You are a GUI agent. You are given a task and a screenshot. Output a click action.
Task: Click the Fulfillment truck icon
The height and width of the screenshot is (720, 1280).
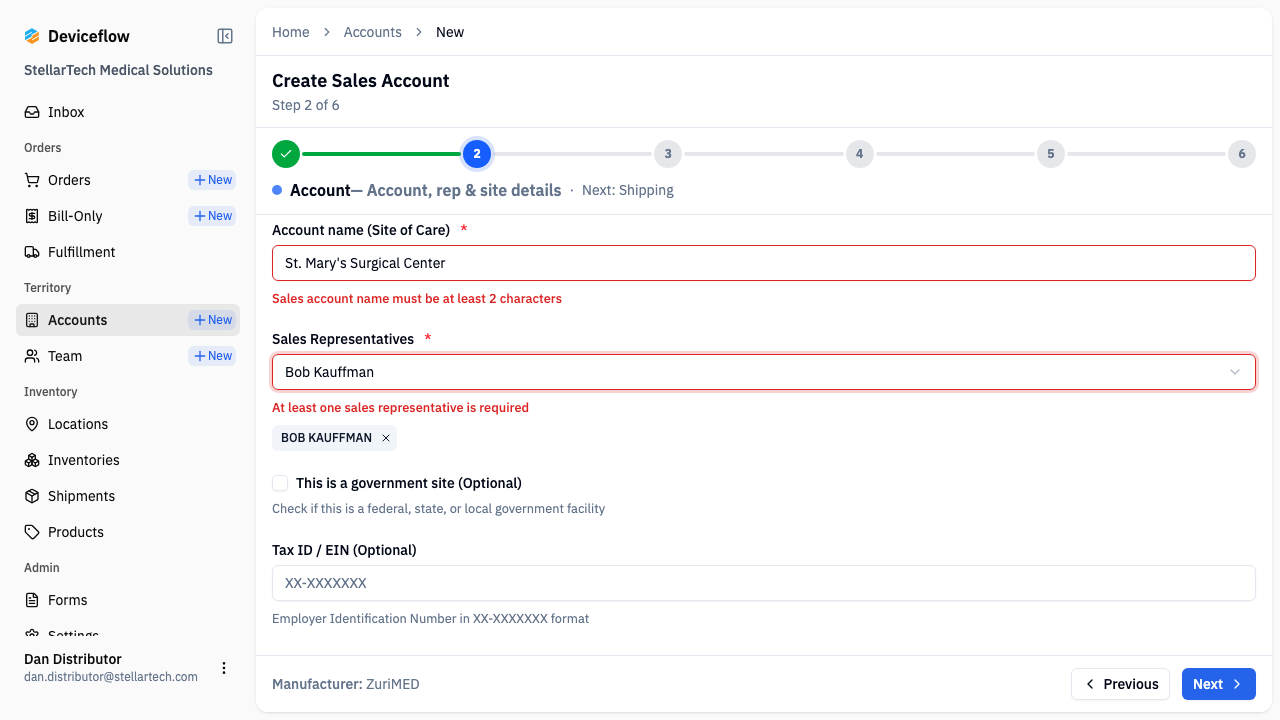coord(32,252)
